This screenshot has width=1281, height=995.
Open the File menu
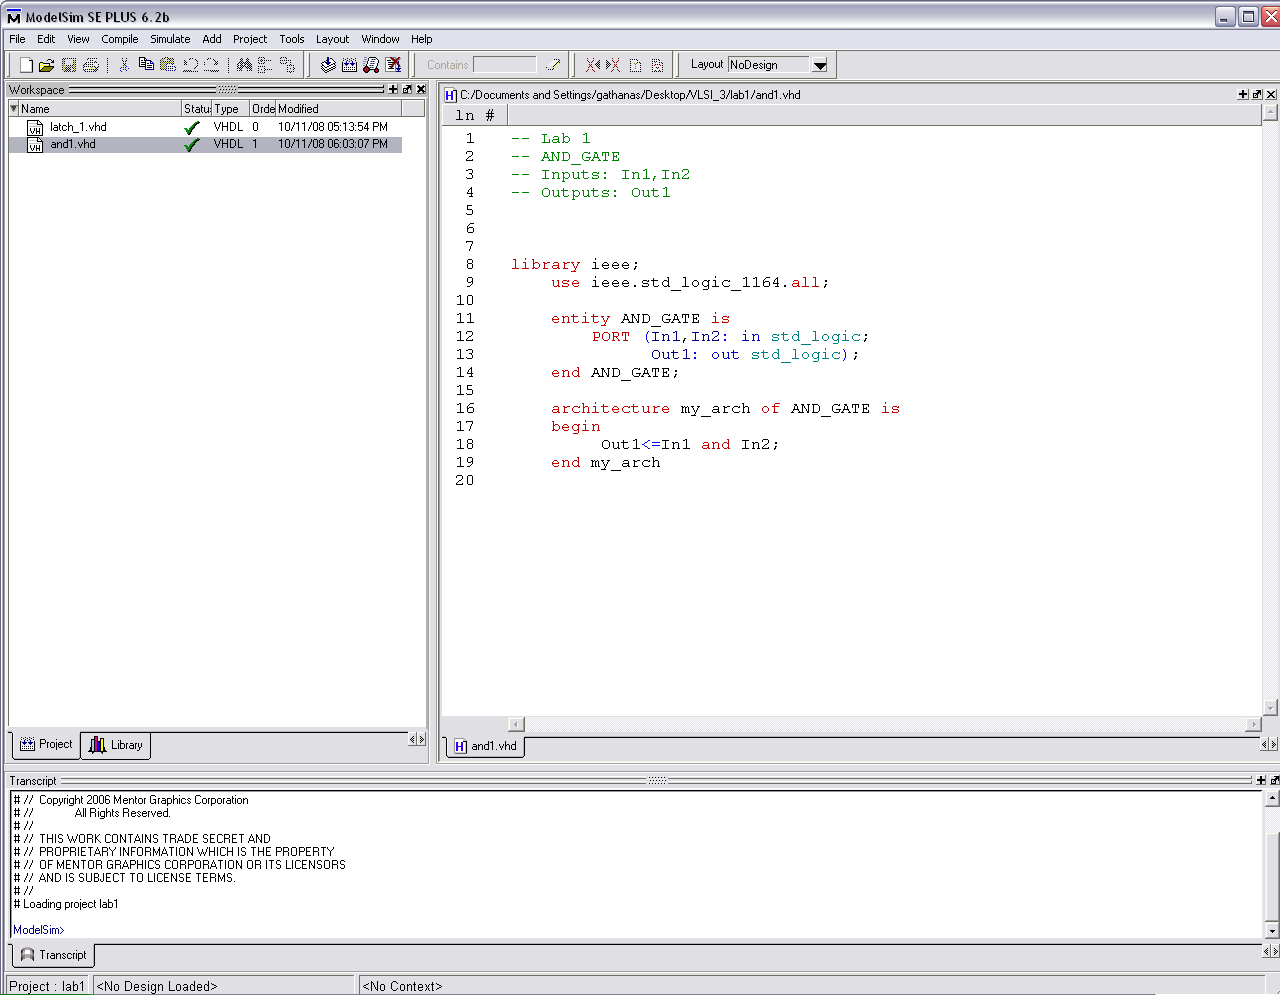pyautogui.click(x=17, y=39)
